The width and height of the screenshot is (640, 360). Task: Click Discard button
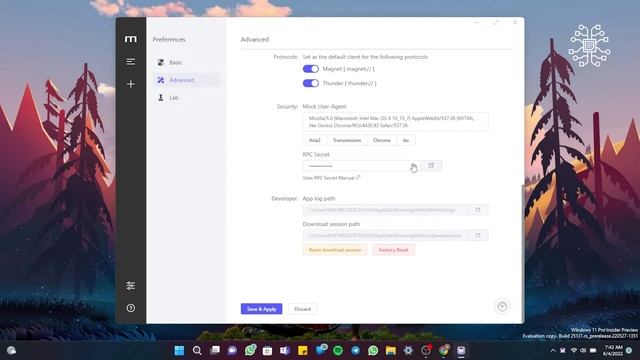click(x=302, y=309)
